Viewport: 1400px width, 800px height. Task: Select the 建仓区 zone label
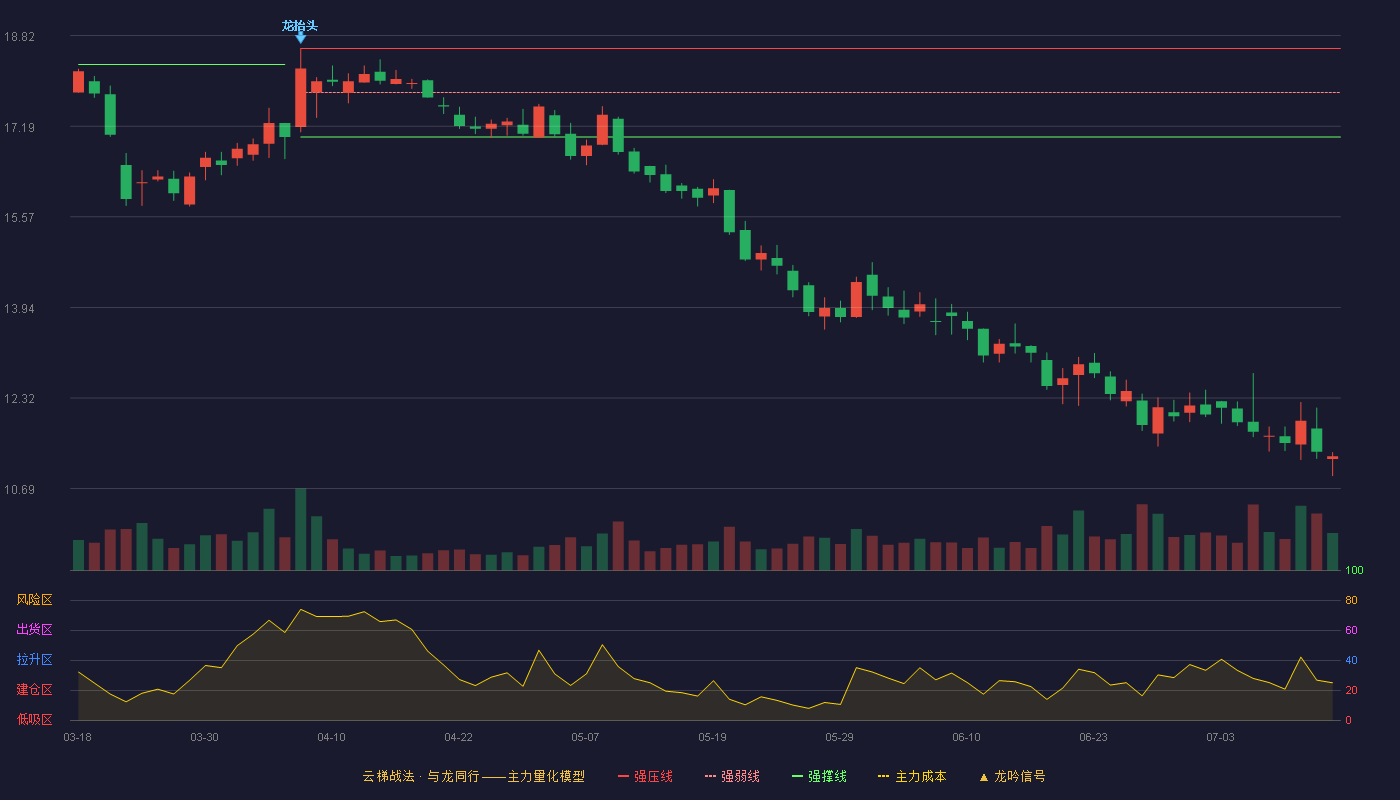click(x=34, y=690)
